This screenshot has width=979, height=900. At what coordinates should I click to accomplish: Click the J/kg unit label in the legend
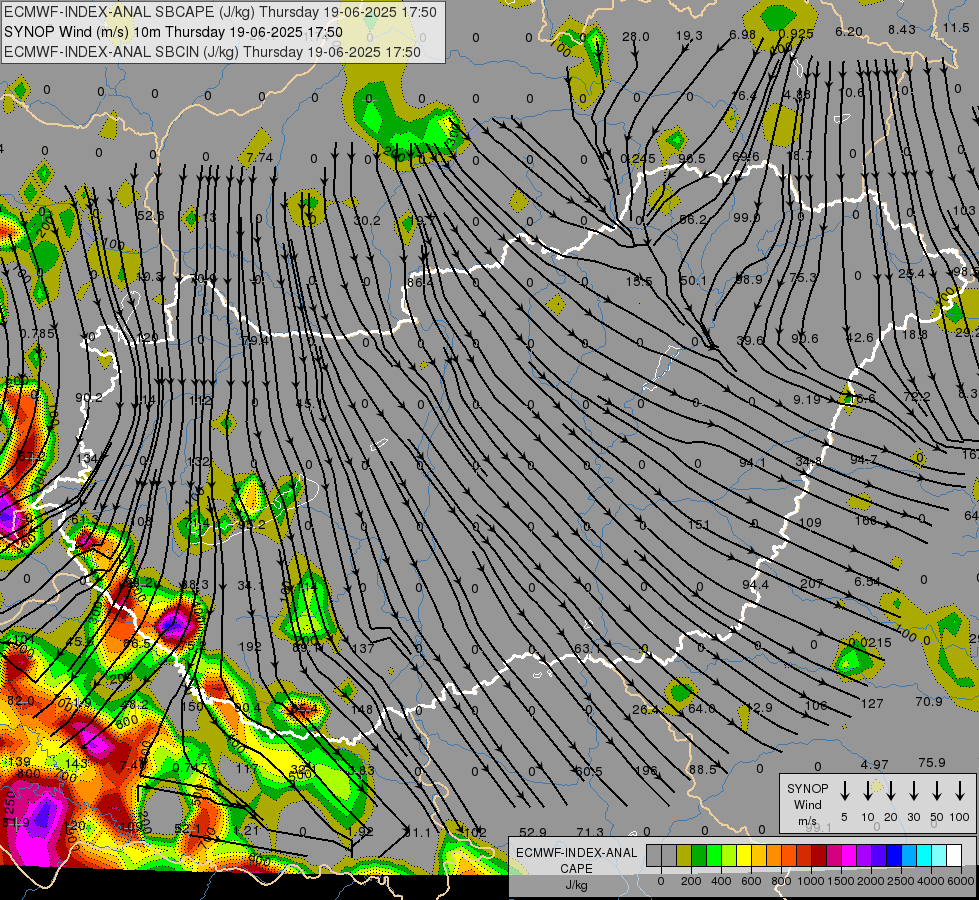coord(576,885)
